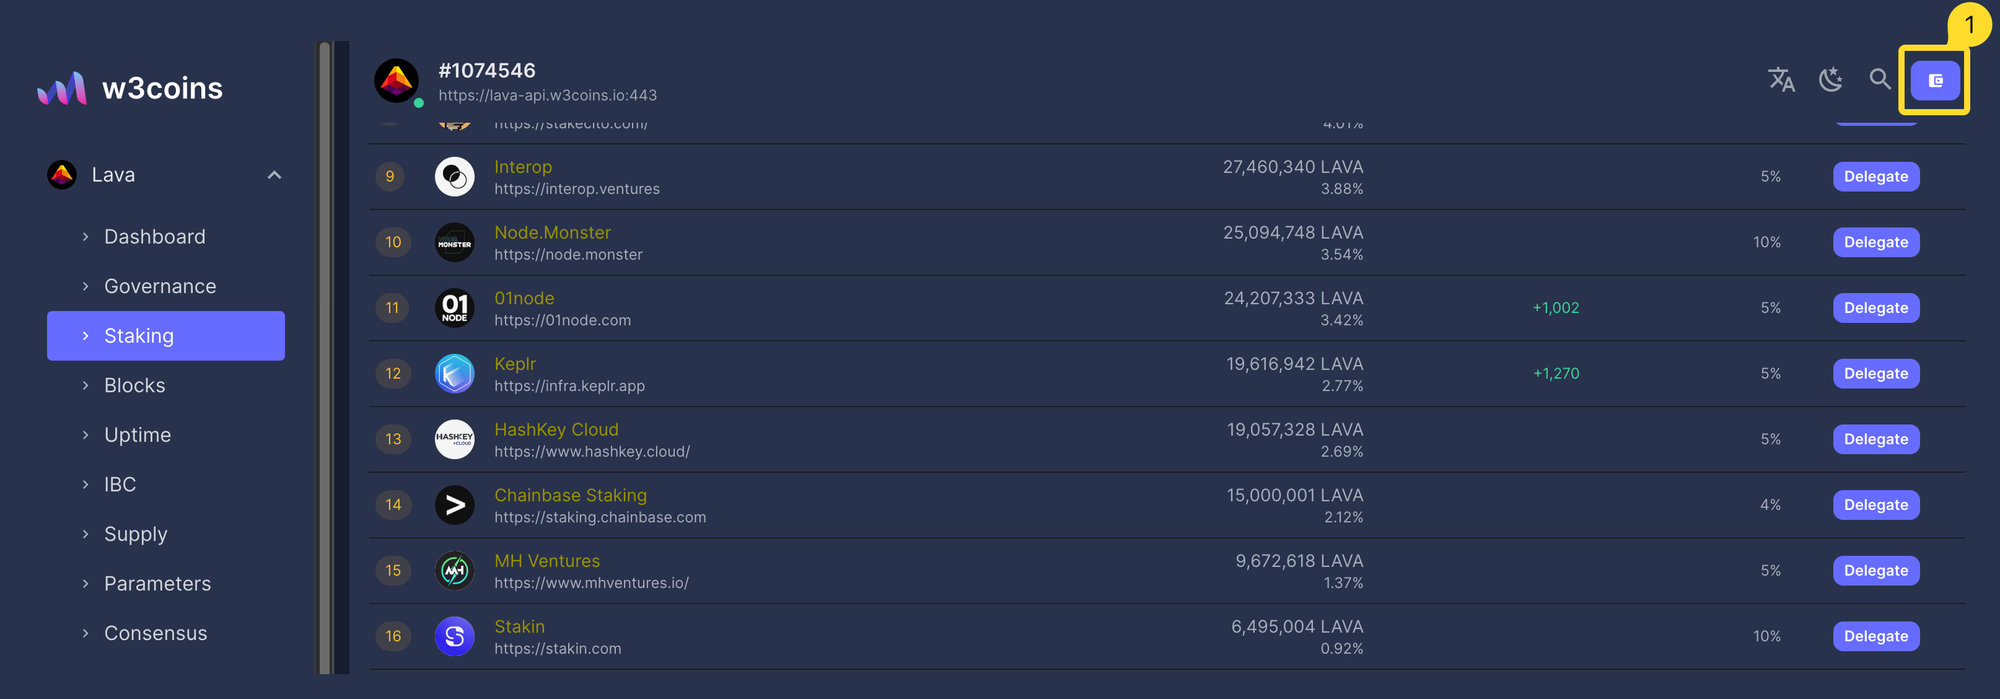Open the language translation selector
The height and width of the screenshot is (699, 2000).
pyautogui.click(x=1781, y=80)
